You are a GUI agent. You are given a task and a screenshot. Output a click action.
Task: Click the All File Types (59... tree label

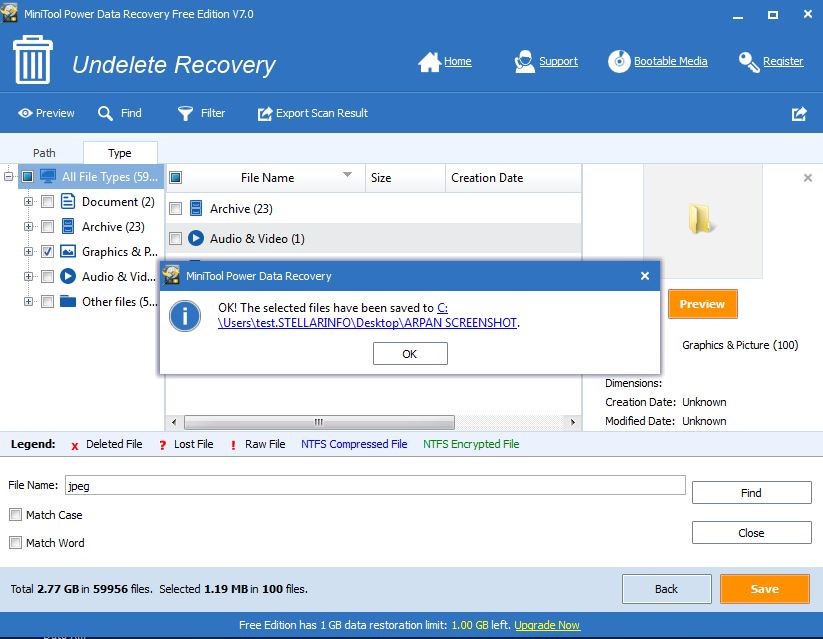(110, 176)
